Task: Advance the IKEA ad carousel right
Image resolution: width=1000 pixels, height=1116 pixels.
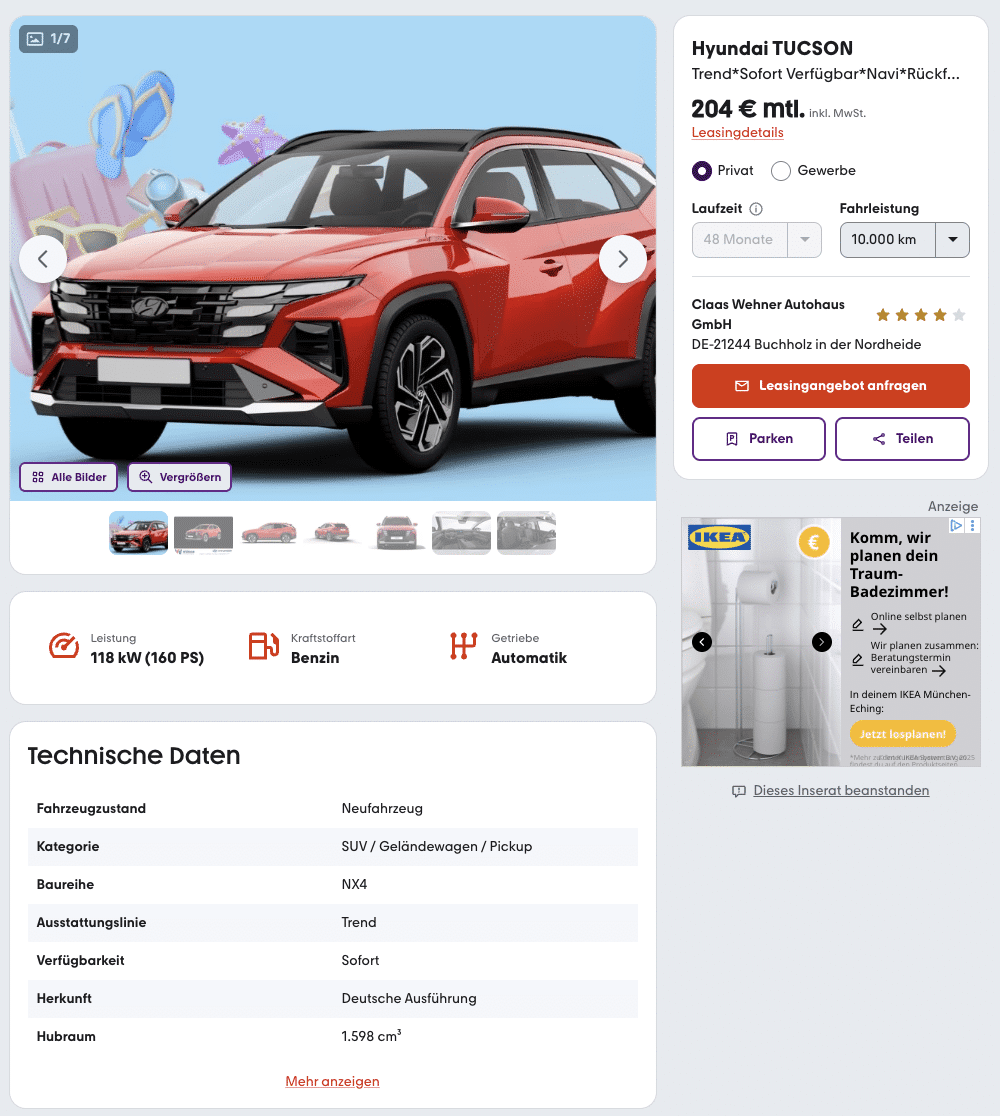Action: 822,642
